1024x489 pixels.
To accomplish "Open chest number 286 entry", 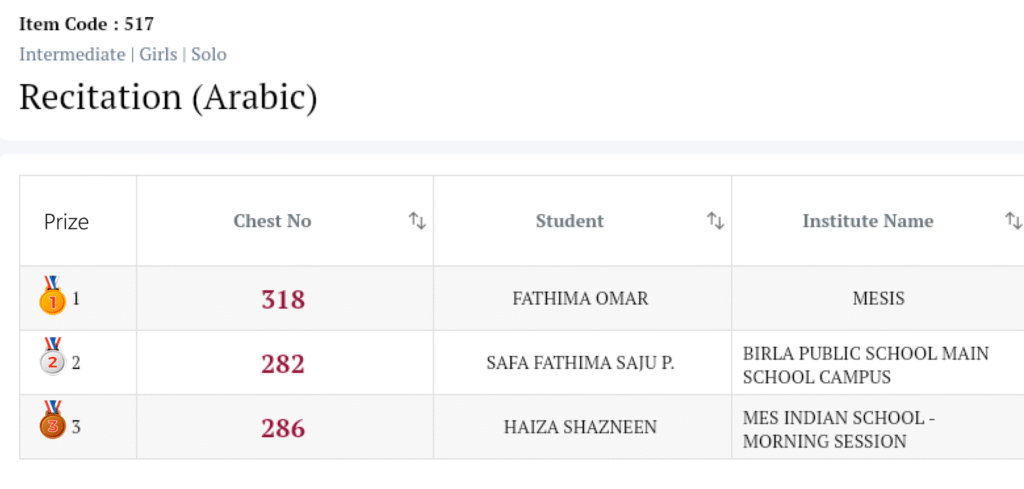I will [283, 428].
